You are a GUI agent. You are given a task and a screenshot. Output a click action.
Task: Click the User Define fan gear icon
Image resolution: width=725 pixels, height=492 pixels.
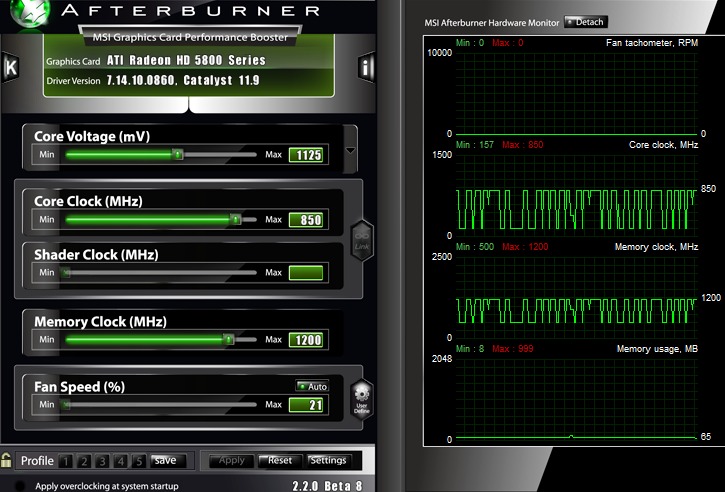click(x=362, y=399)
